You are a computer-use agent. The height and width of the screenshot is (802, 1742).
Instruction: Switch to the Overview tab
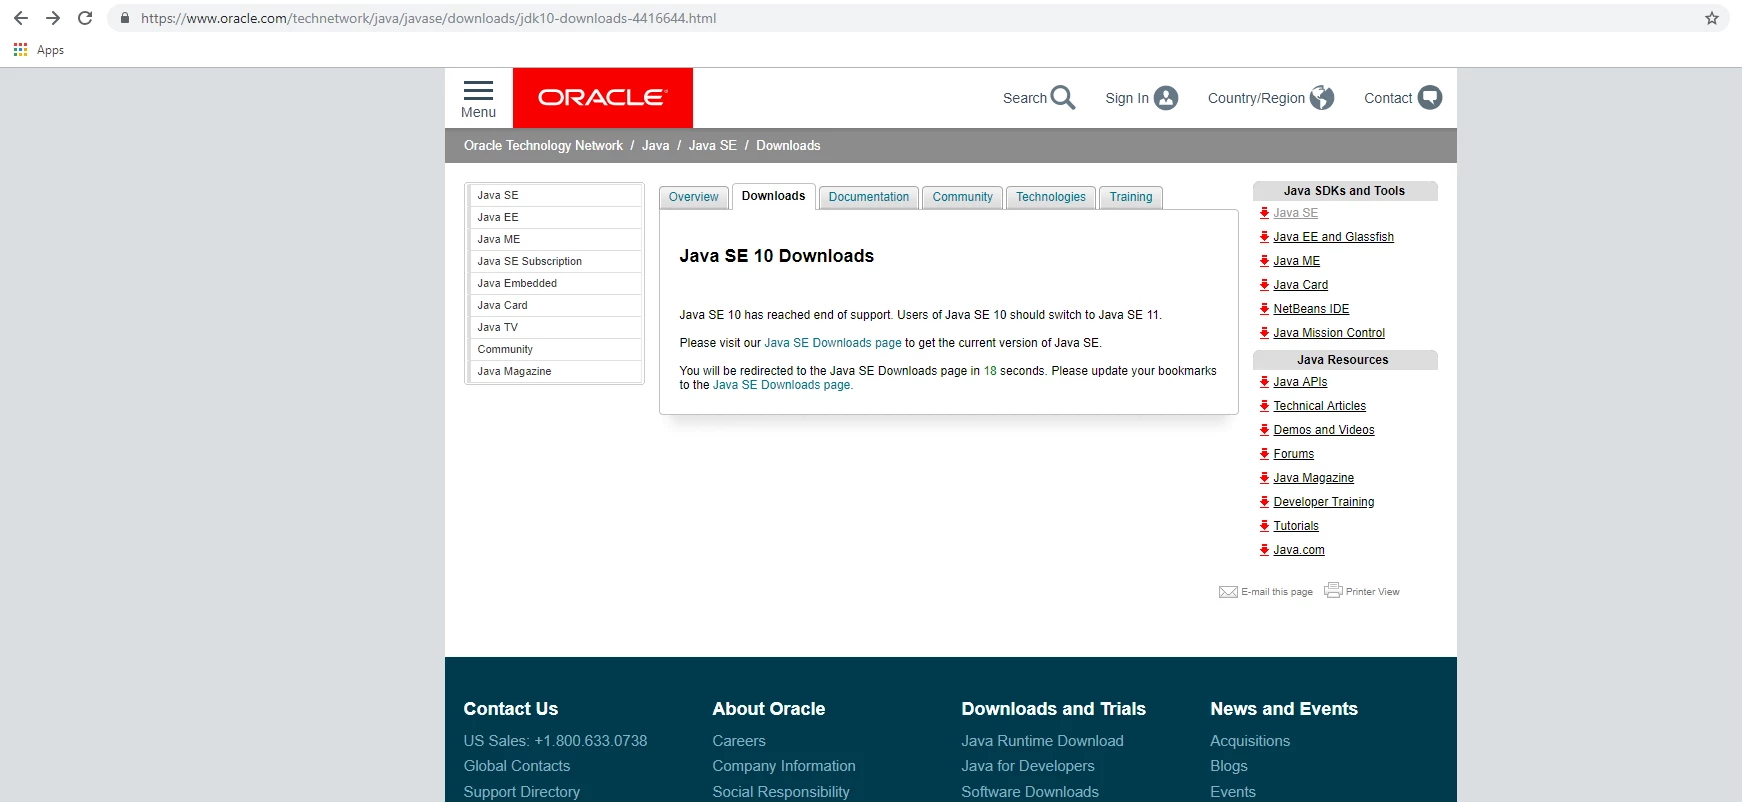693,197
